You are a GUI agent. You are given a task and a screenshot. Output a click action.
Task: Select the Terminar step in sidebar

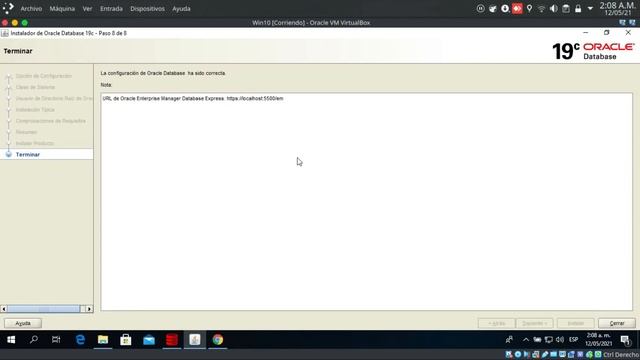tap(28, 155)
